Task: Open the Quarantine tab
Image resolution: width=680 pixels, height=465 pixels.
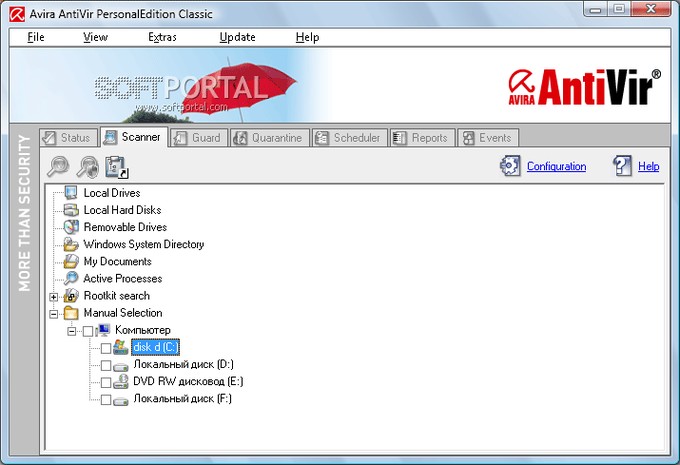Action: click(x=270, y=138)
